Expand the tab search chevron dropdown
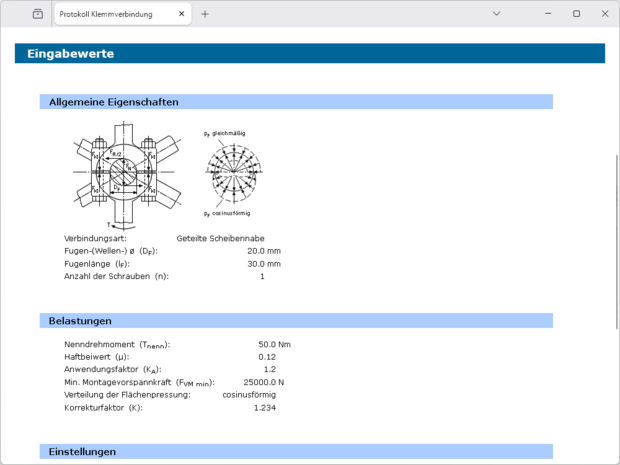Screen dimensions: 620x465 click(497, 14)
